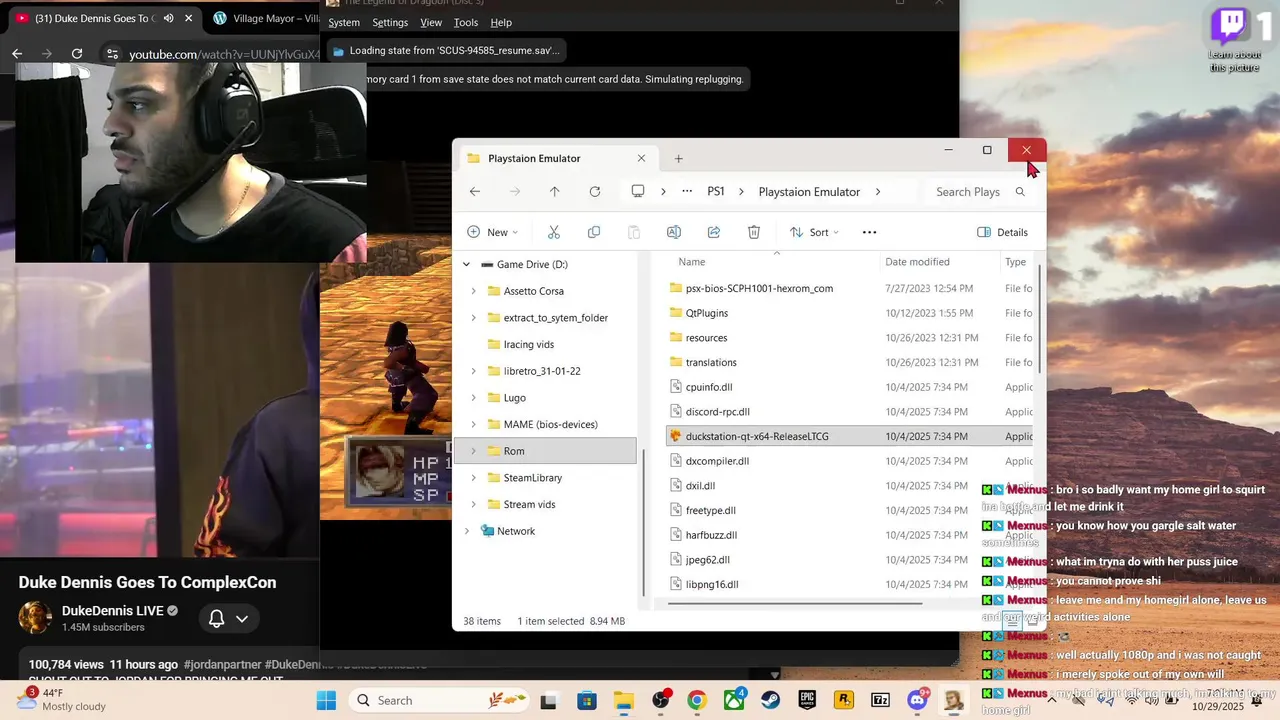
Task: Click the Copy icon in Explorer toolbar
Action: [x=594, y=232]
